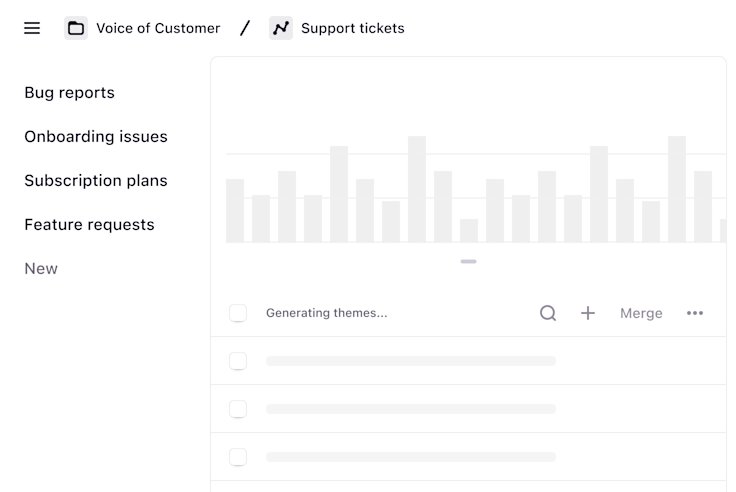Check the second loading row checkbox
Image resolution: width=736 pixels, height=492 pixels.
[238, 409]
